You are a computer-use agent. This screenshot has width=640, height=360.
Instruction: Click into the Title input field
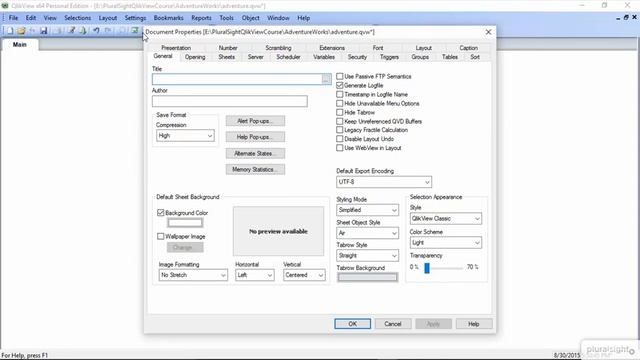point(237,79)
